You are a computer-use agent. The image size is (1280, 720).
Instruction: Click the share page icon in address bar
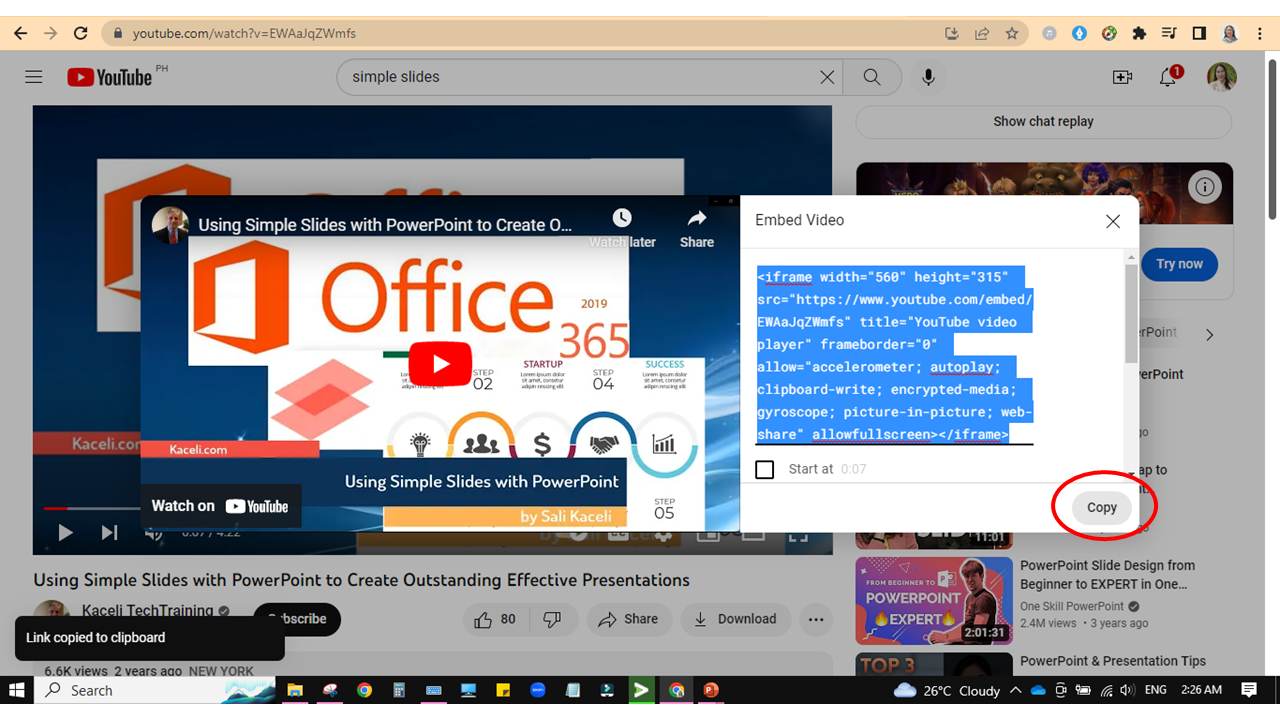pyautogui.click(x=982, y=33)
